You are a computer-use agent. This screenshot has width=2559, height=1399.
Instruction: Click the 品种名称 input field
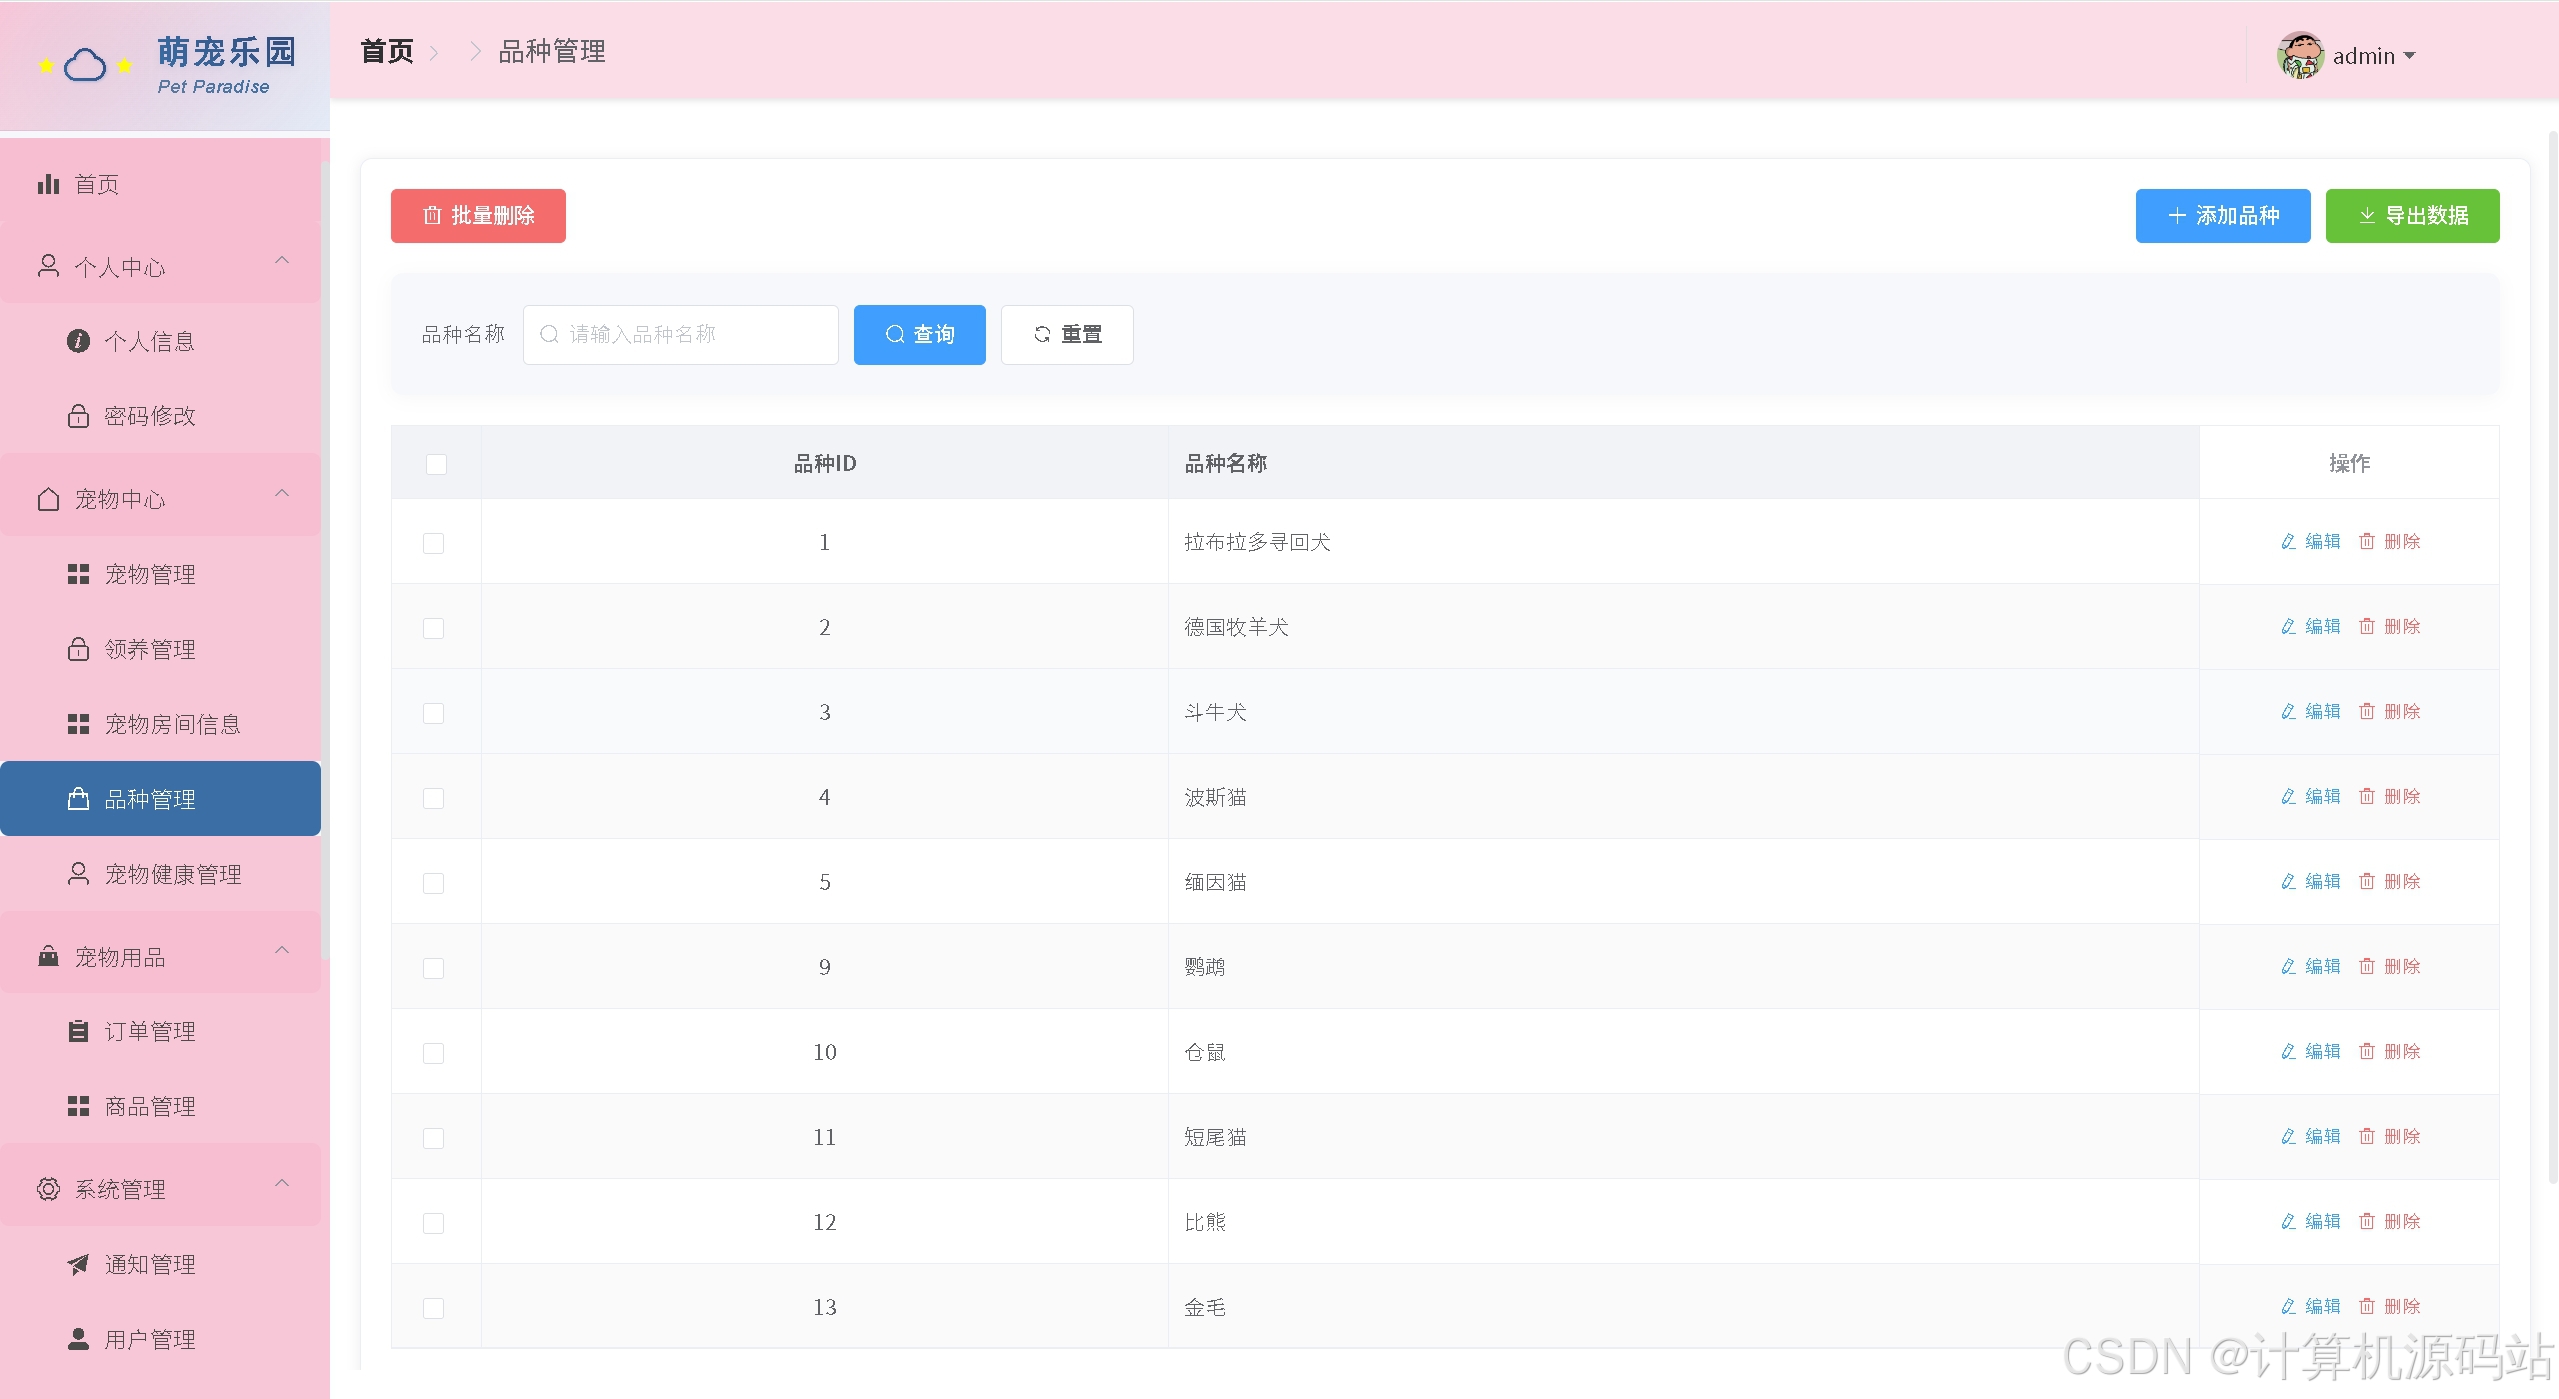(680, 334)
